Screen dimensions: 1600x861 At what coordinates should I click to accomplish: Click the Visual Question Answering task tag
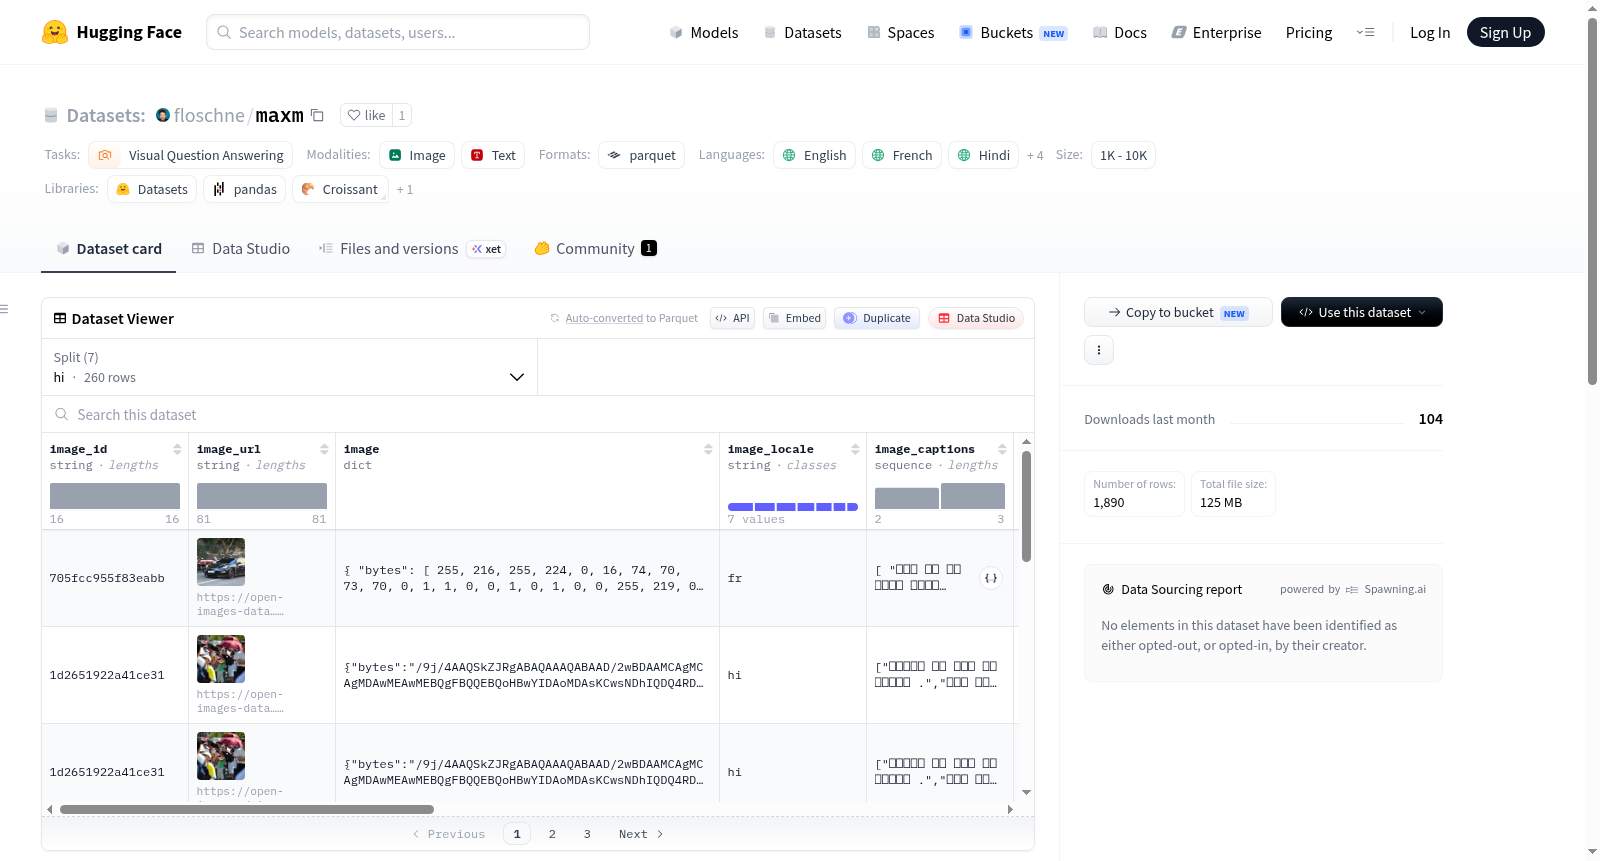coord(191,155)
